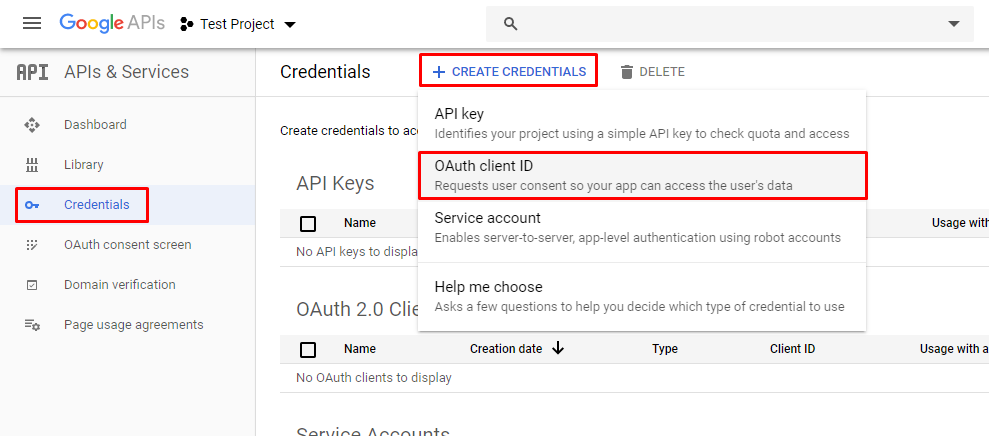Sort by Creation date arrow
Screen dimensions: 989x436
pyautogui.click(x=558, y=348)
